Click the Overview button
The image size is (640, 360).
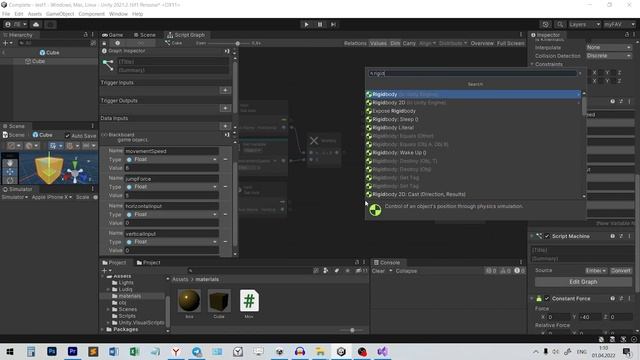click(x=482, y=43)
